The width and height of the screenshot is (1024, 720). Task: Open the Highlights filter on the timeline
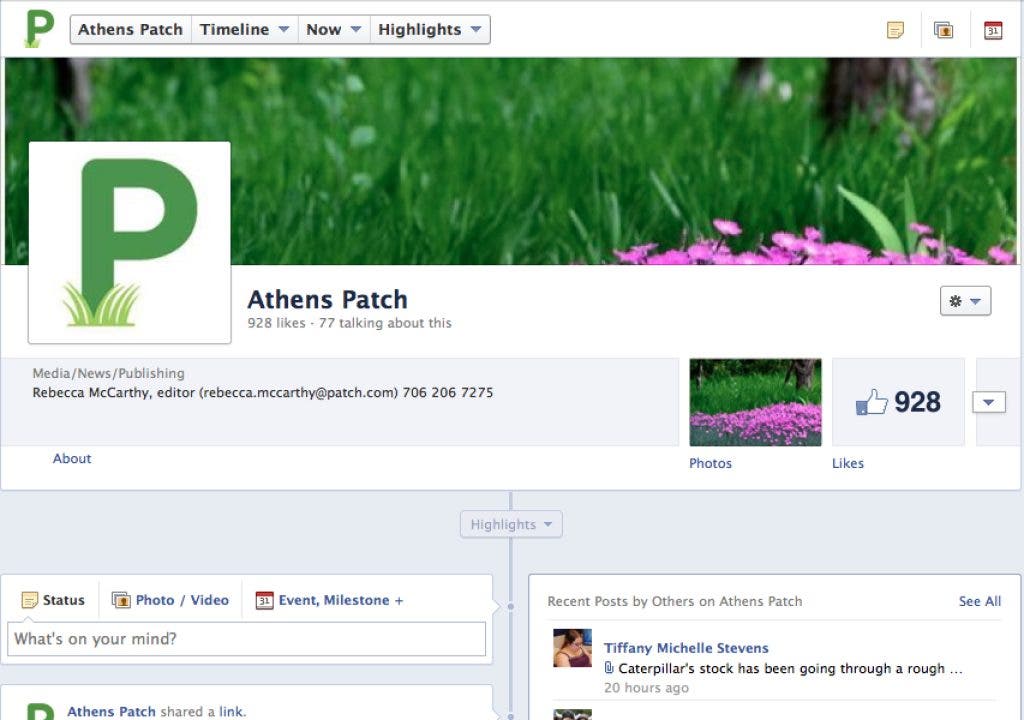[511, 525]
